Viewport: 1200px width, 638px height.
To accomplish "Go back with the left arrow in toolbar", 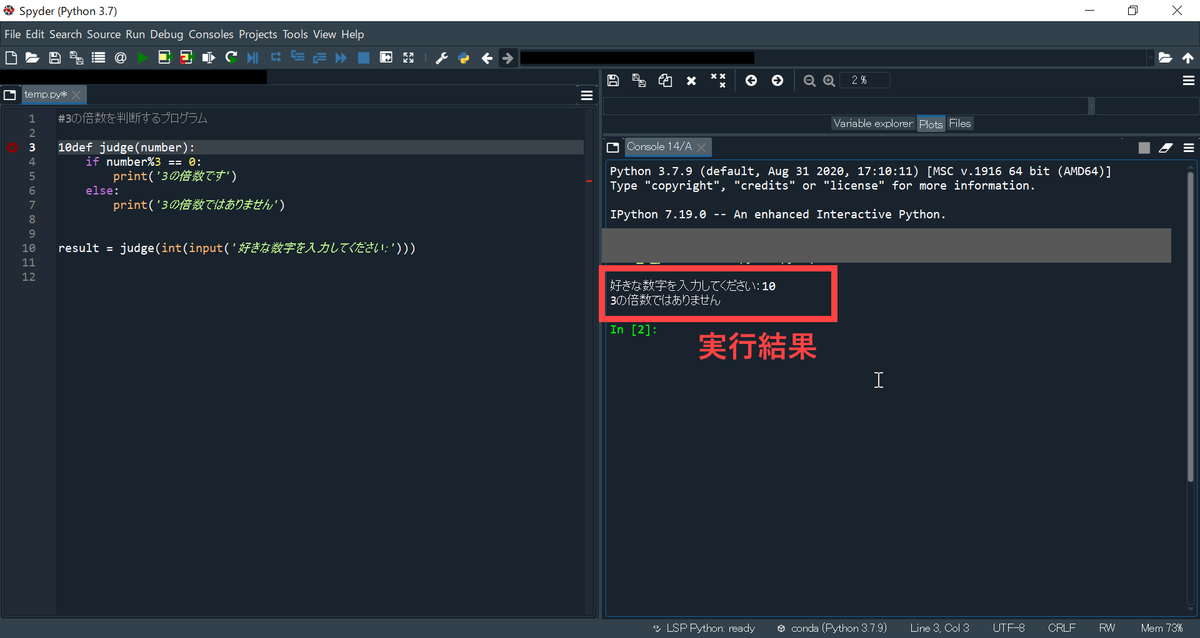I will click(x=486, y=58).
